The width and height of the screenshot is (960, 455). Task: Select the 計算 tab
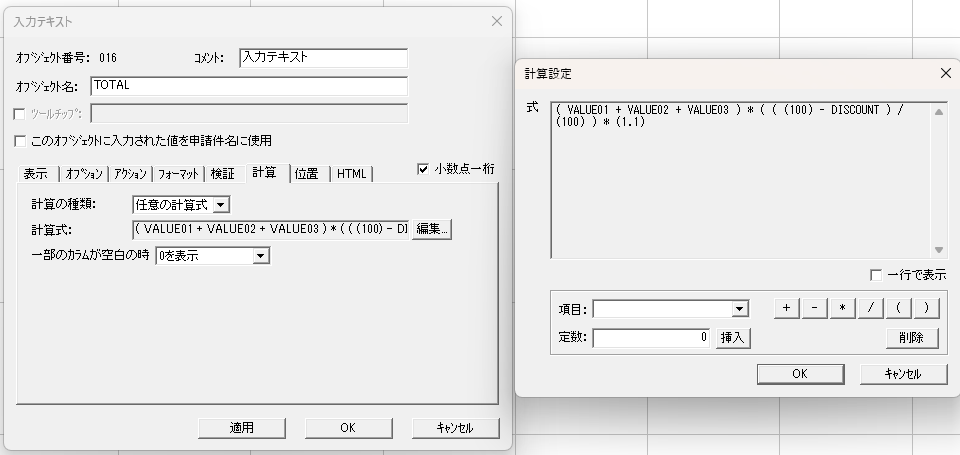pyautogui.click(x=266, y=173)
